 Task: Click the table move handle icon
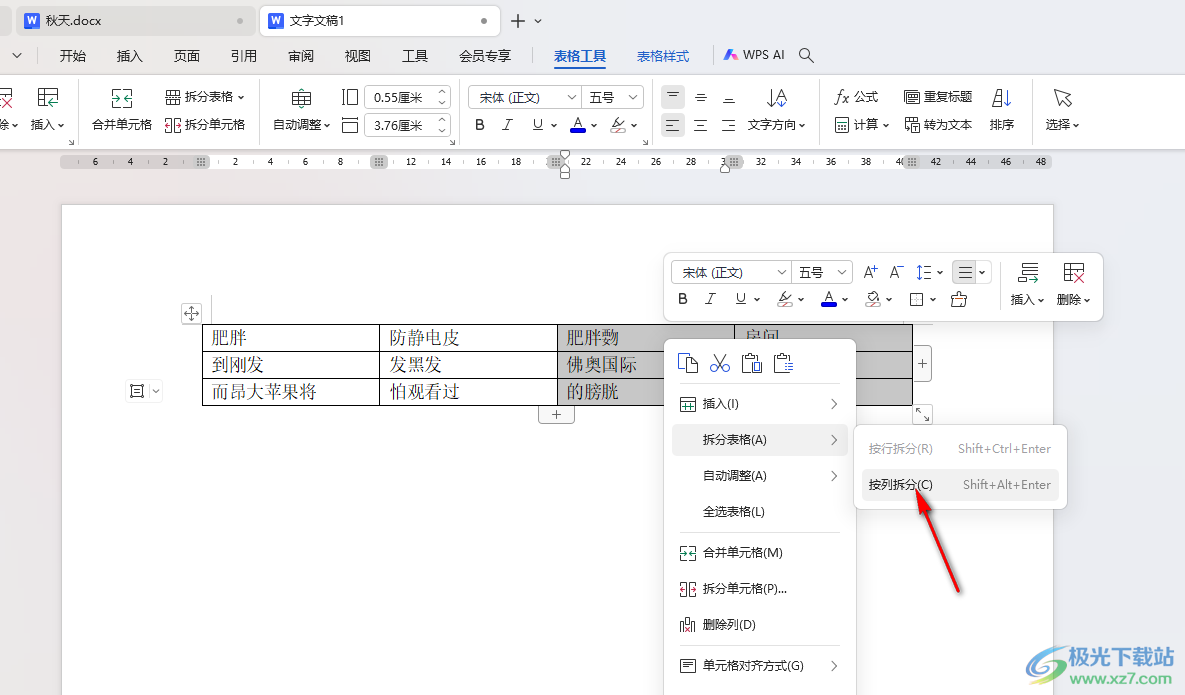pos(191,314)
